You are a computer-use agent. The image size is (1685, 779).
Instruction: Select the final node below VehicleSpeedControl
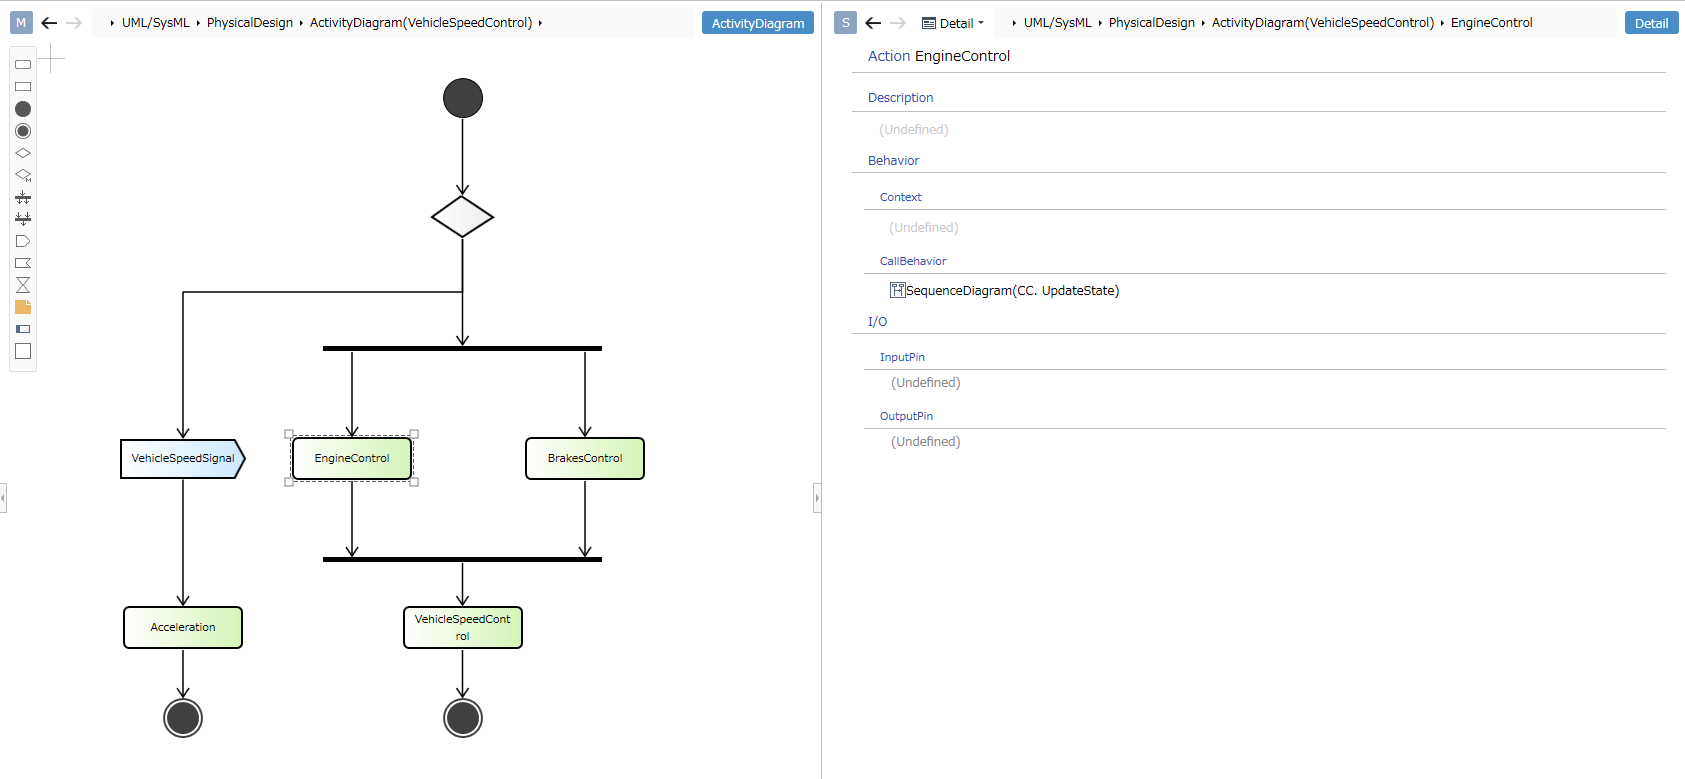(x=463, y=718)
